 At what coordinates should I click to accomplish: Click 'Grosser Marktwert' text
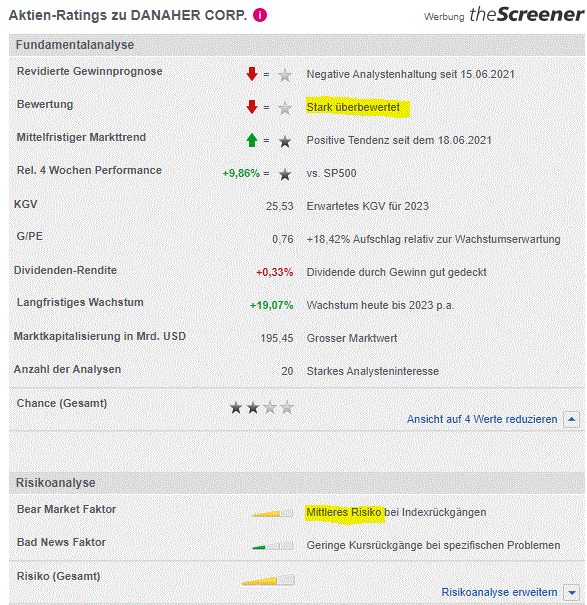[x=352, y=338]
